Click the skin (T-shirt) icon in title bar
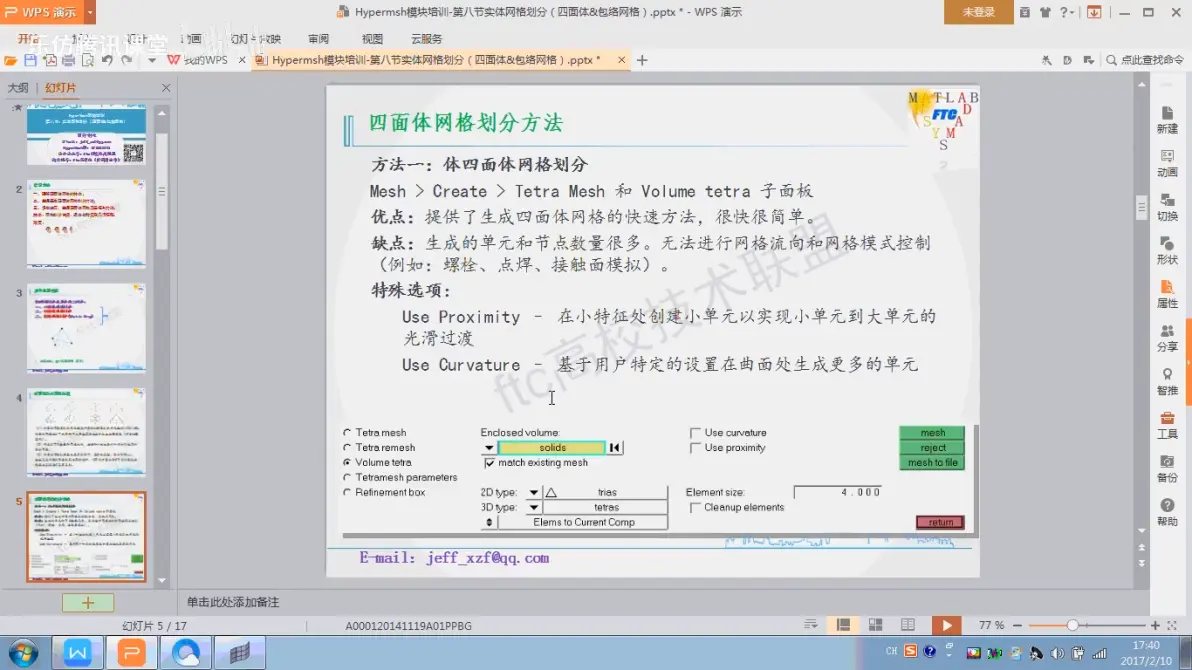The width and height of the screenshot is (1192, 670). (x=1045, y=12)
